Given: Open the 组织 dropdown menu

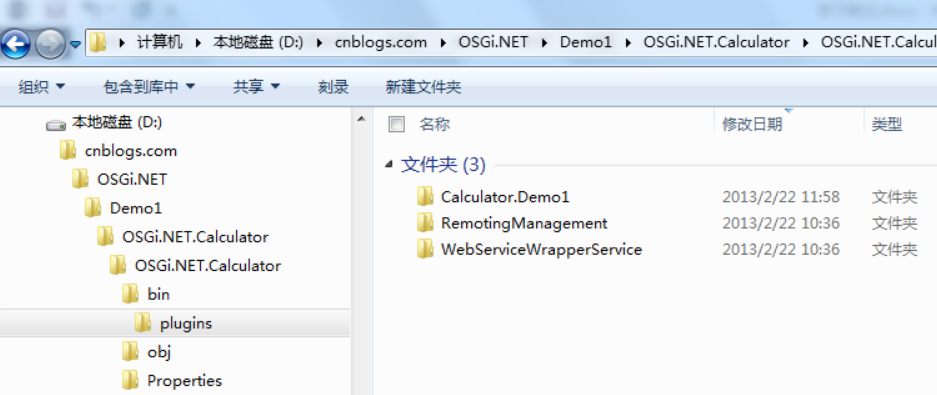Looking at the screenshot, I should pos(41,87).
